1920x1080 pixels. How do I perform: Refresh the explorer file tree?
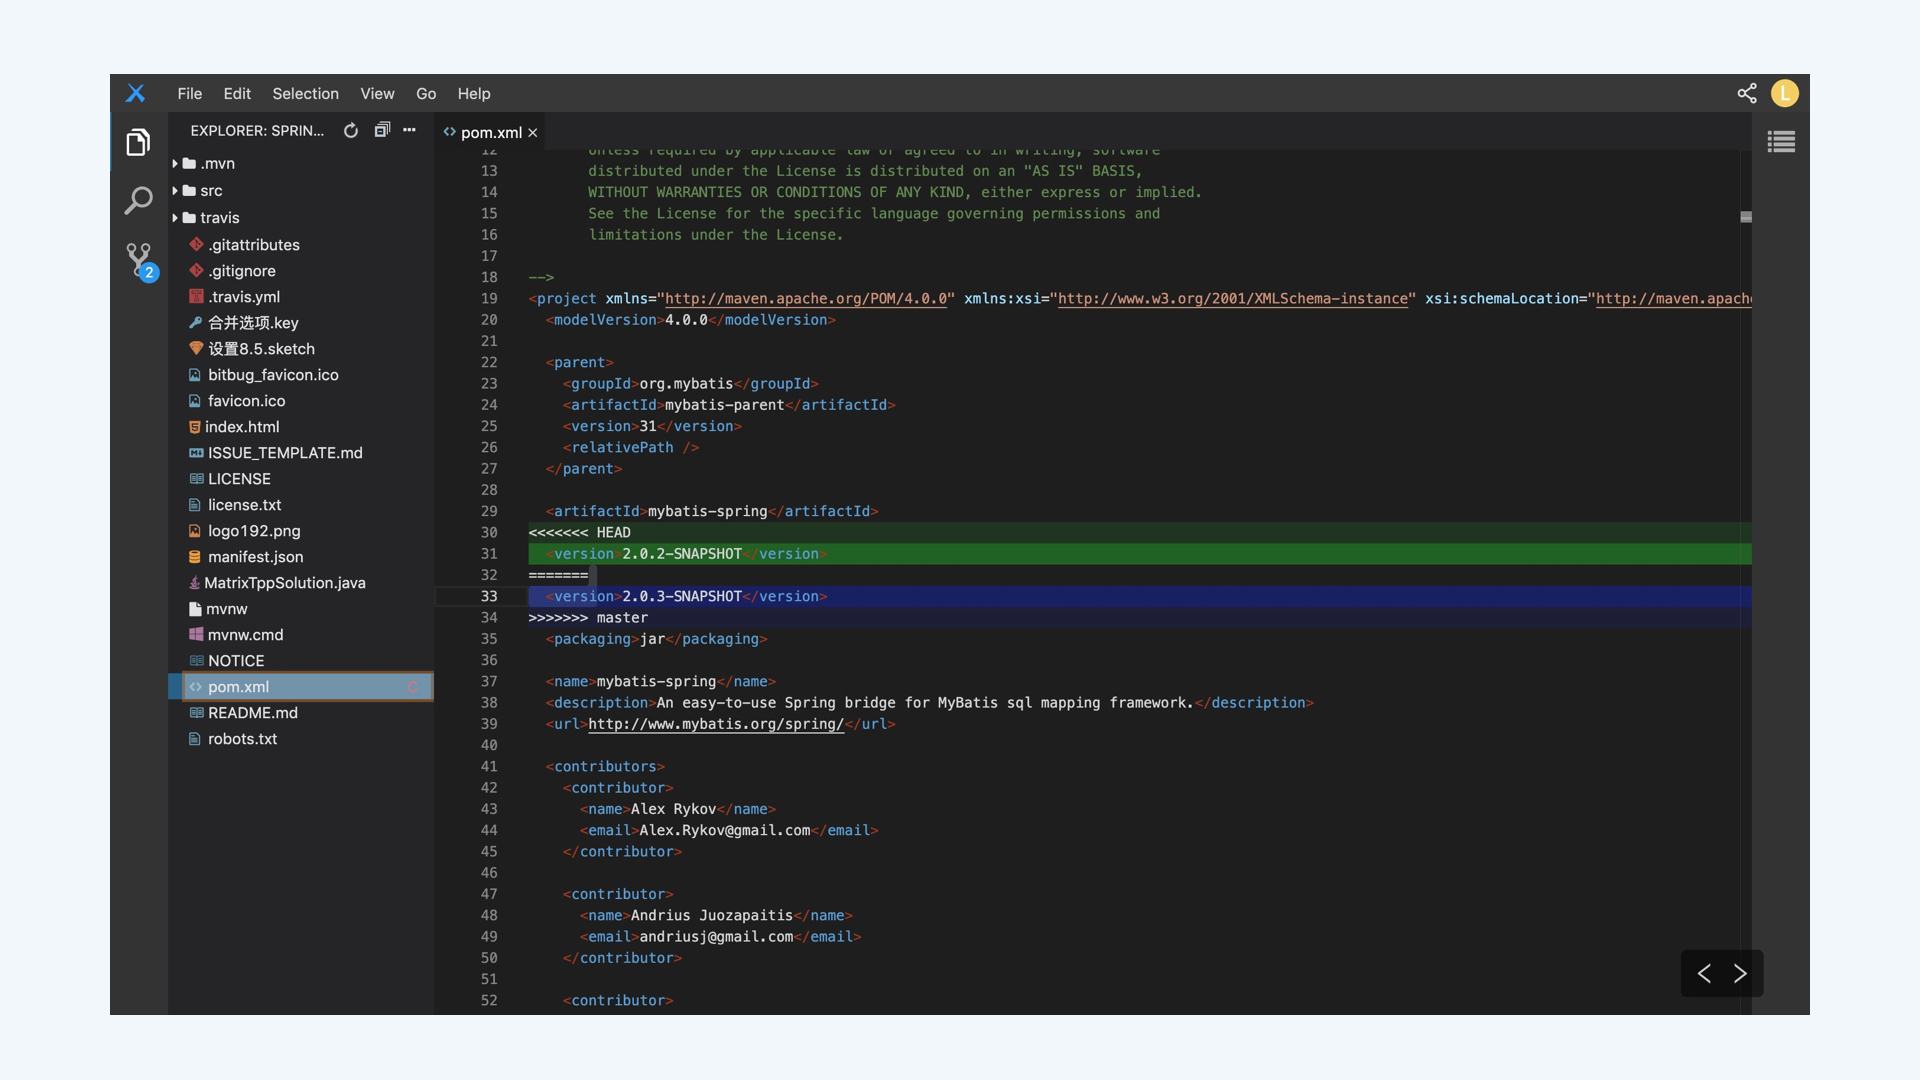(351, 130)
